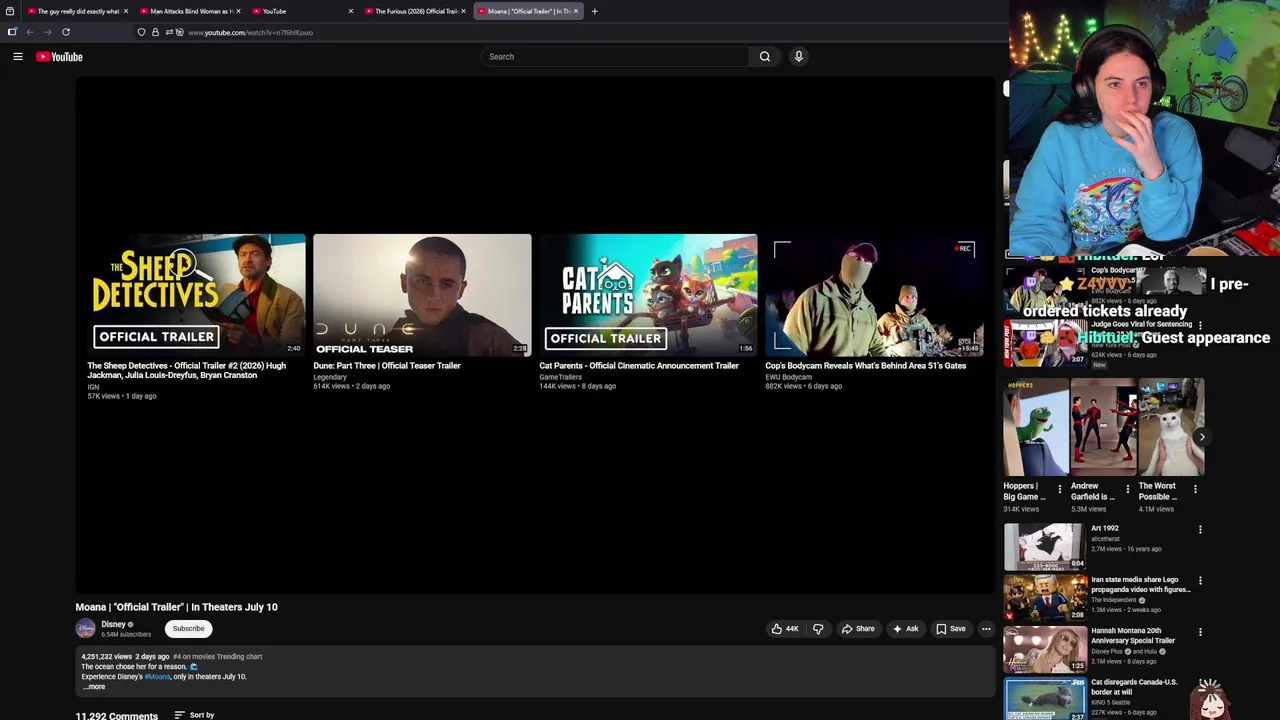Click the #Moana hashtag link
The width and height of the screenshot is (1280, 720).
157,677
